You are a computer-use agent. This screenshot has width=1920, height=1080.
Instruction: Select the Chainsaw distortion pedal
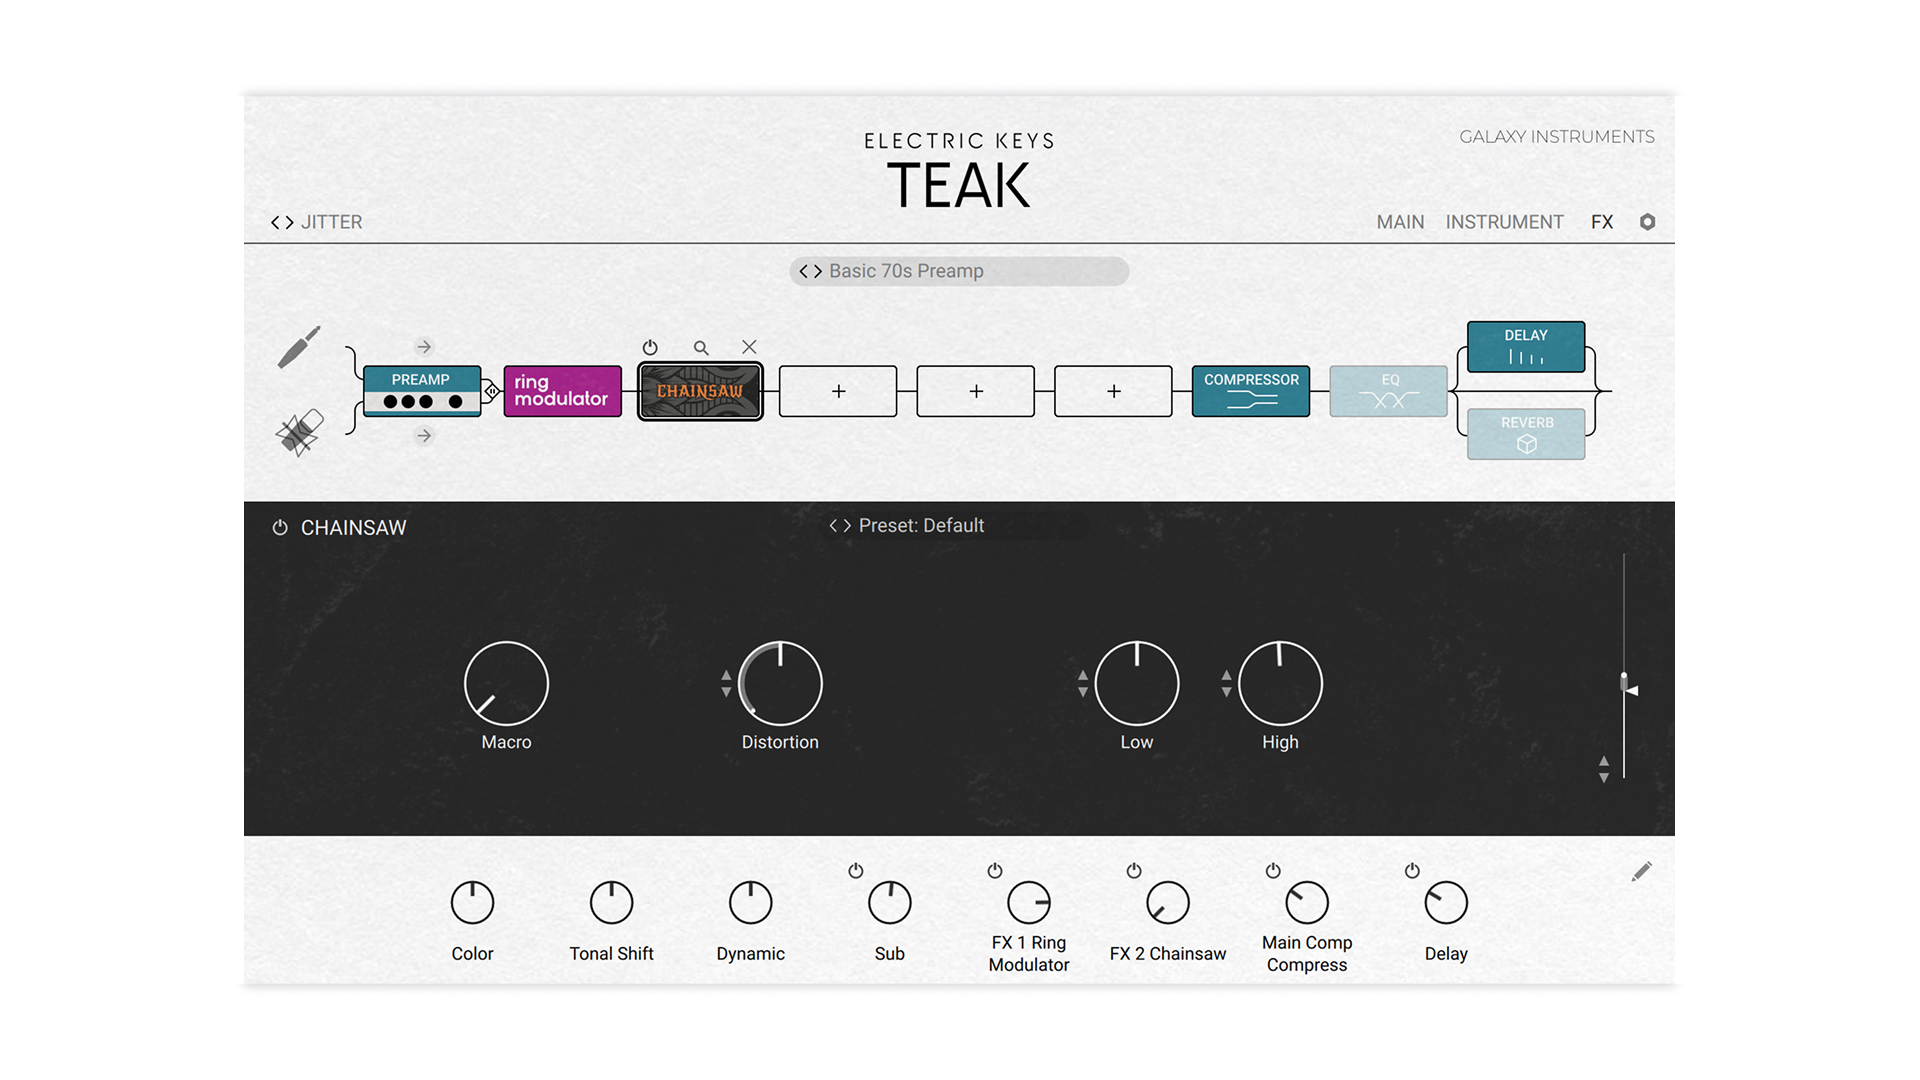[699, 391]
